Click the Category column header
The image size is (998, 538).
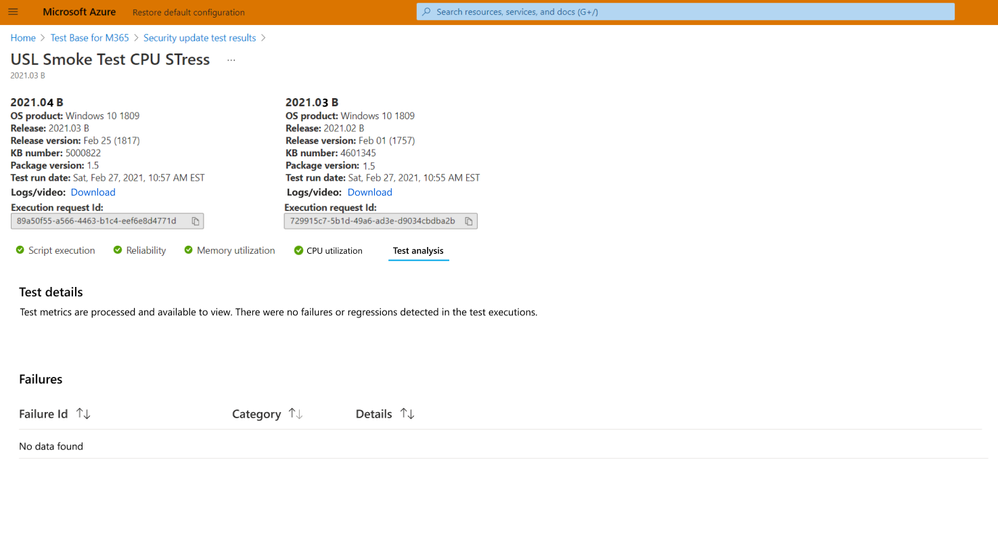[x=257, y=414]
